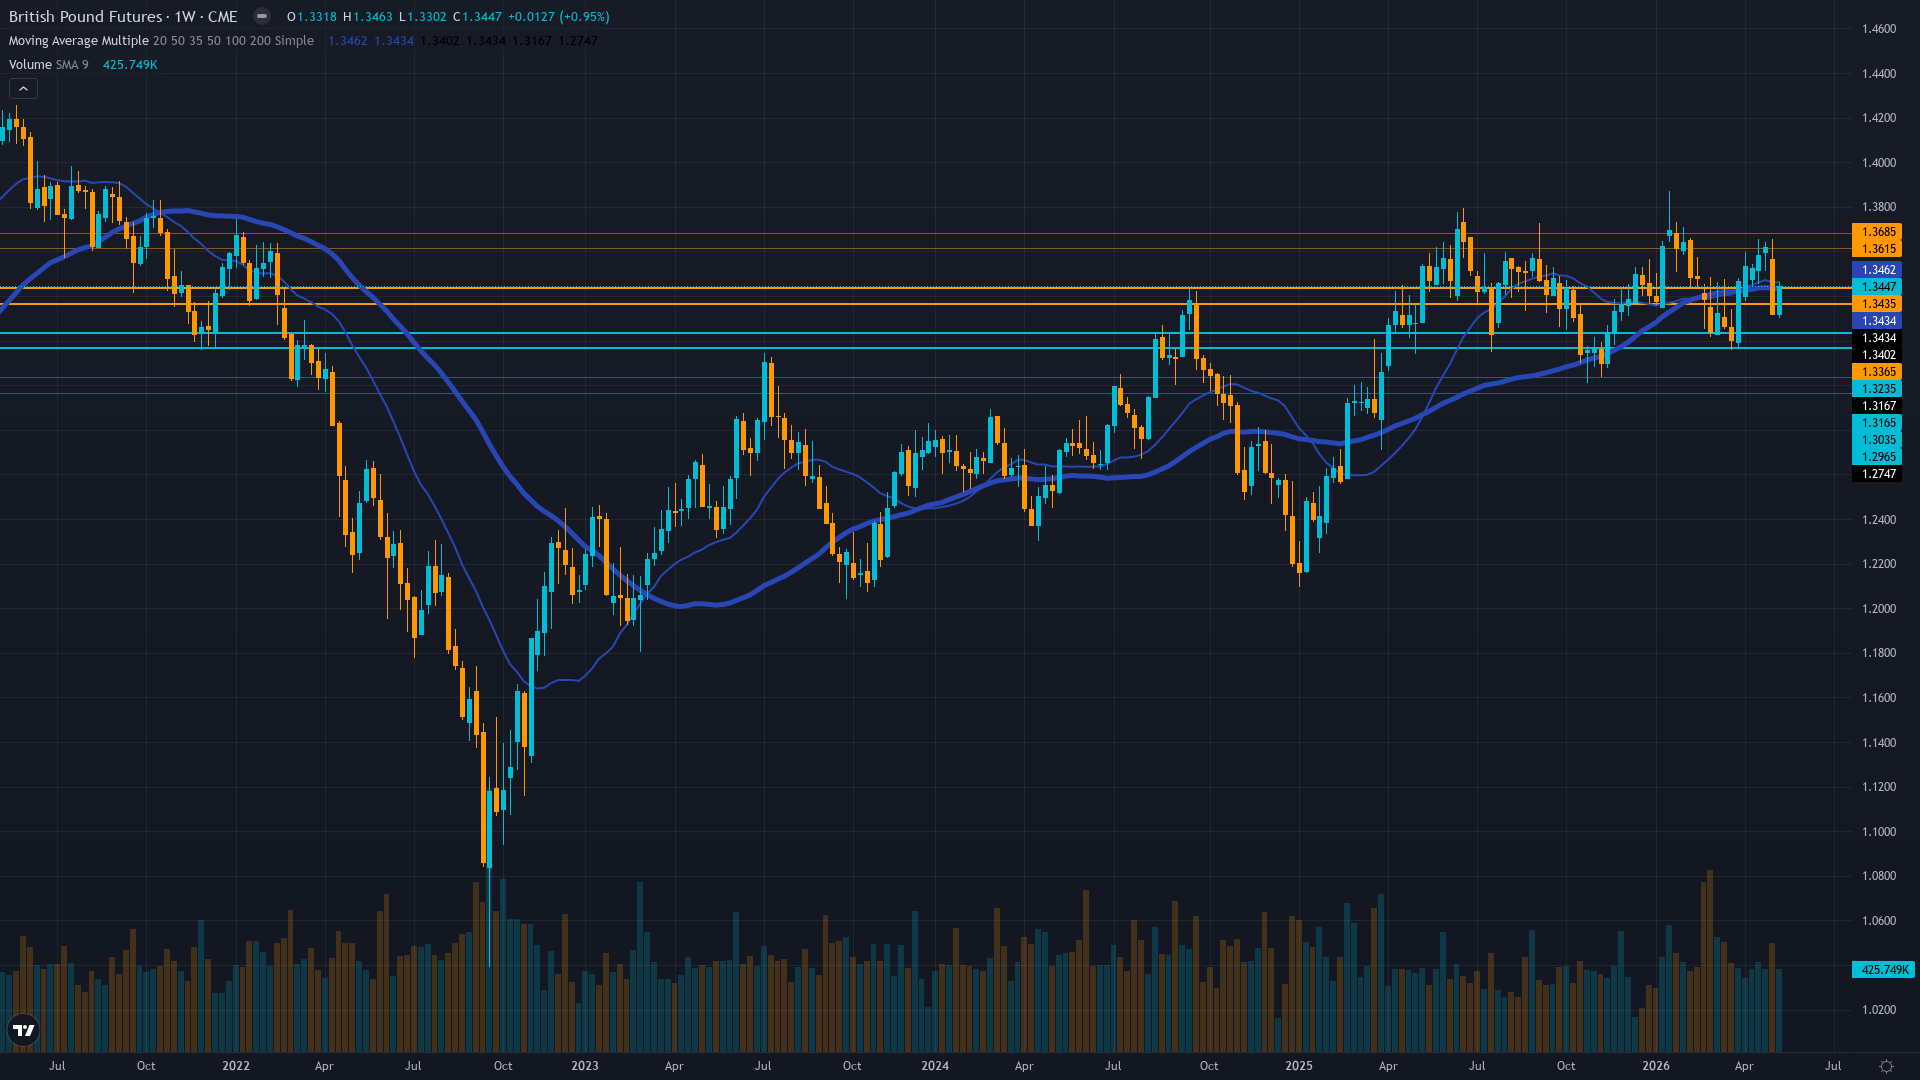Click the 2025 label on time axis
The width and height of the screenshot is (1920, 1080).
[1299, 1066]
